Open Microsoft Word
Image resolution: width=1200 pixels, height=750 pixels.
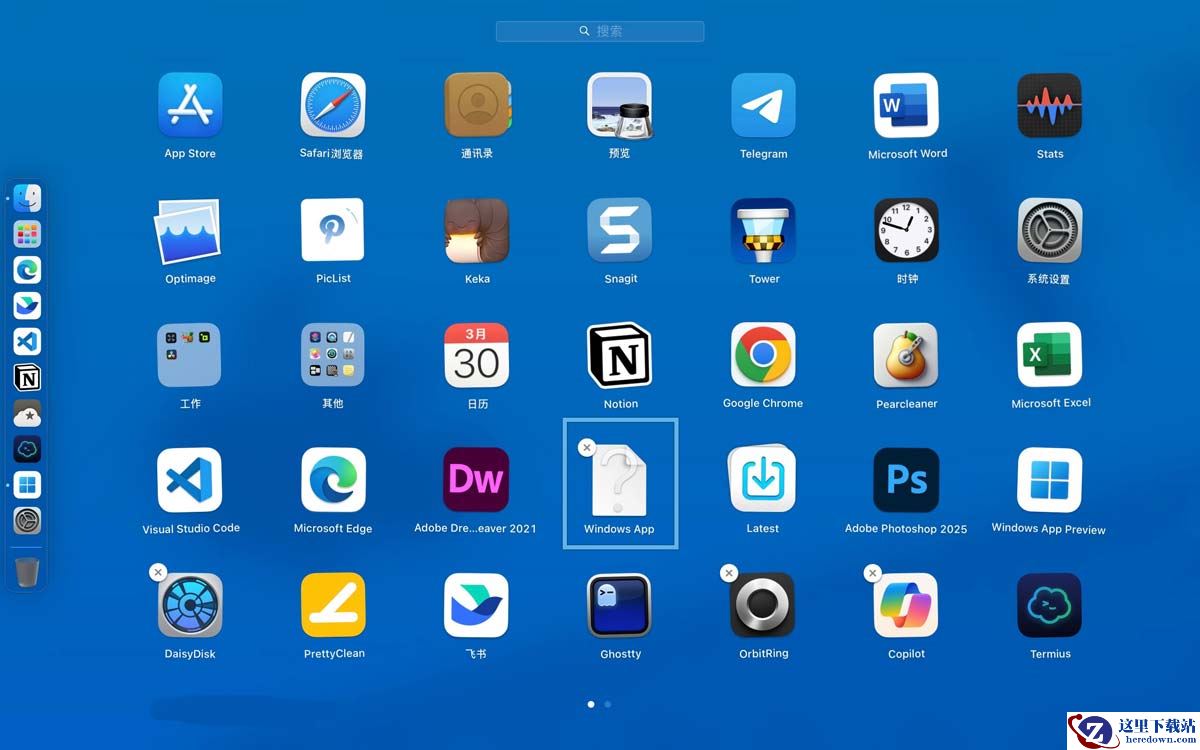pyautogui.click(x=906, y=105)
